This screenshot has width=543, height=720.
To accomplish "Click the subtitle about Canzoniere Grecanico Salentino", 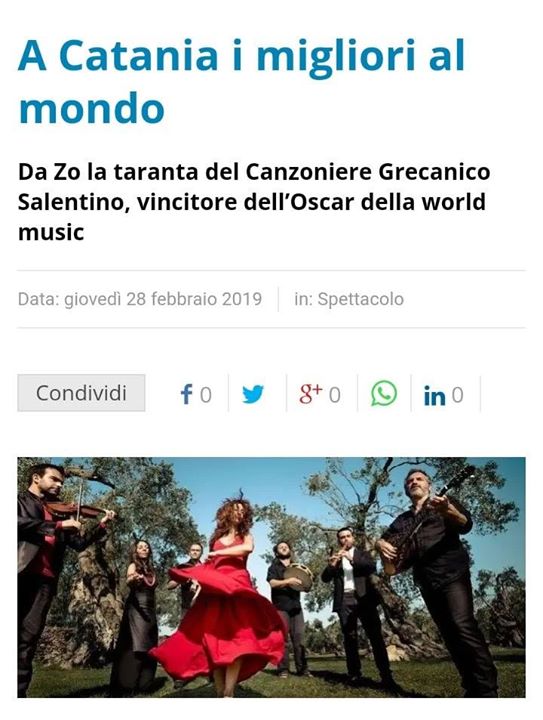I will coord(254,202).
